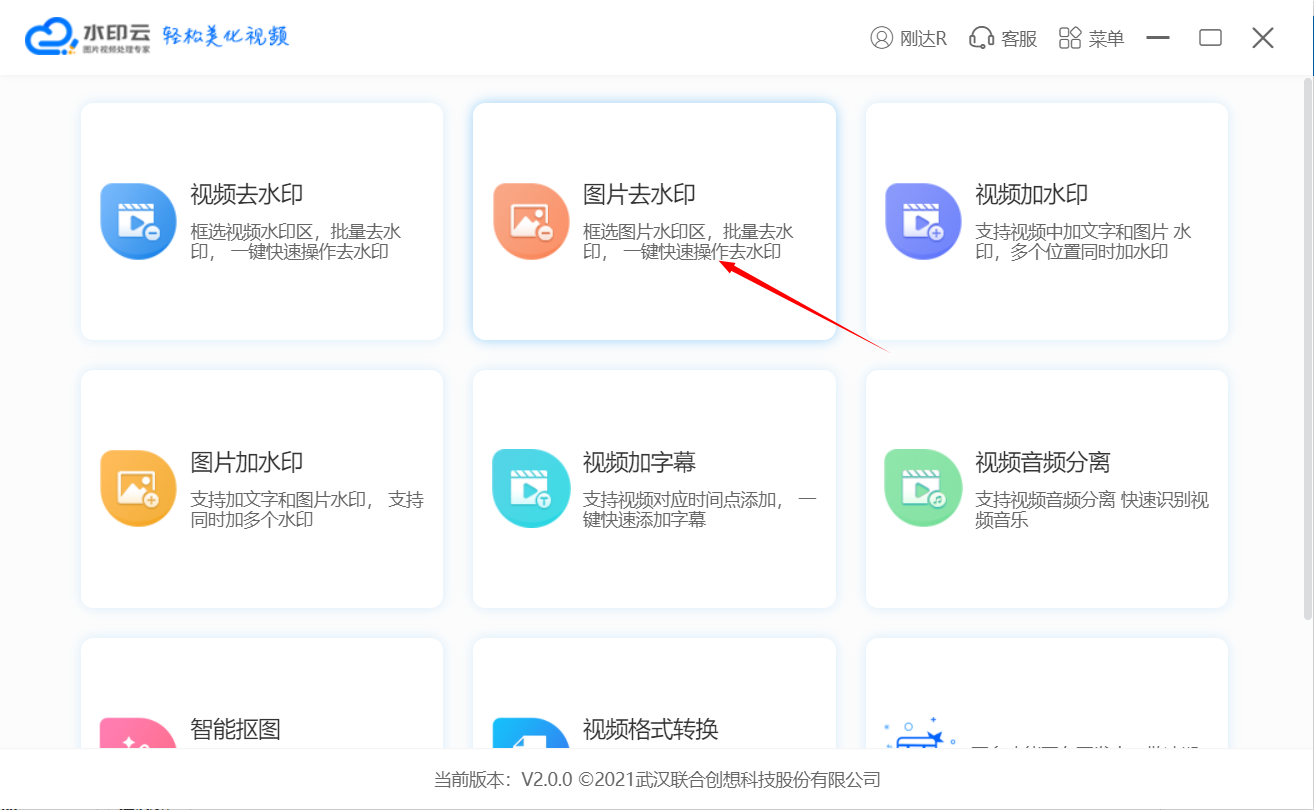1314x810 pixels.
Task: Open the 视频加字幕 cyan icon
Action: point(531,488)
